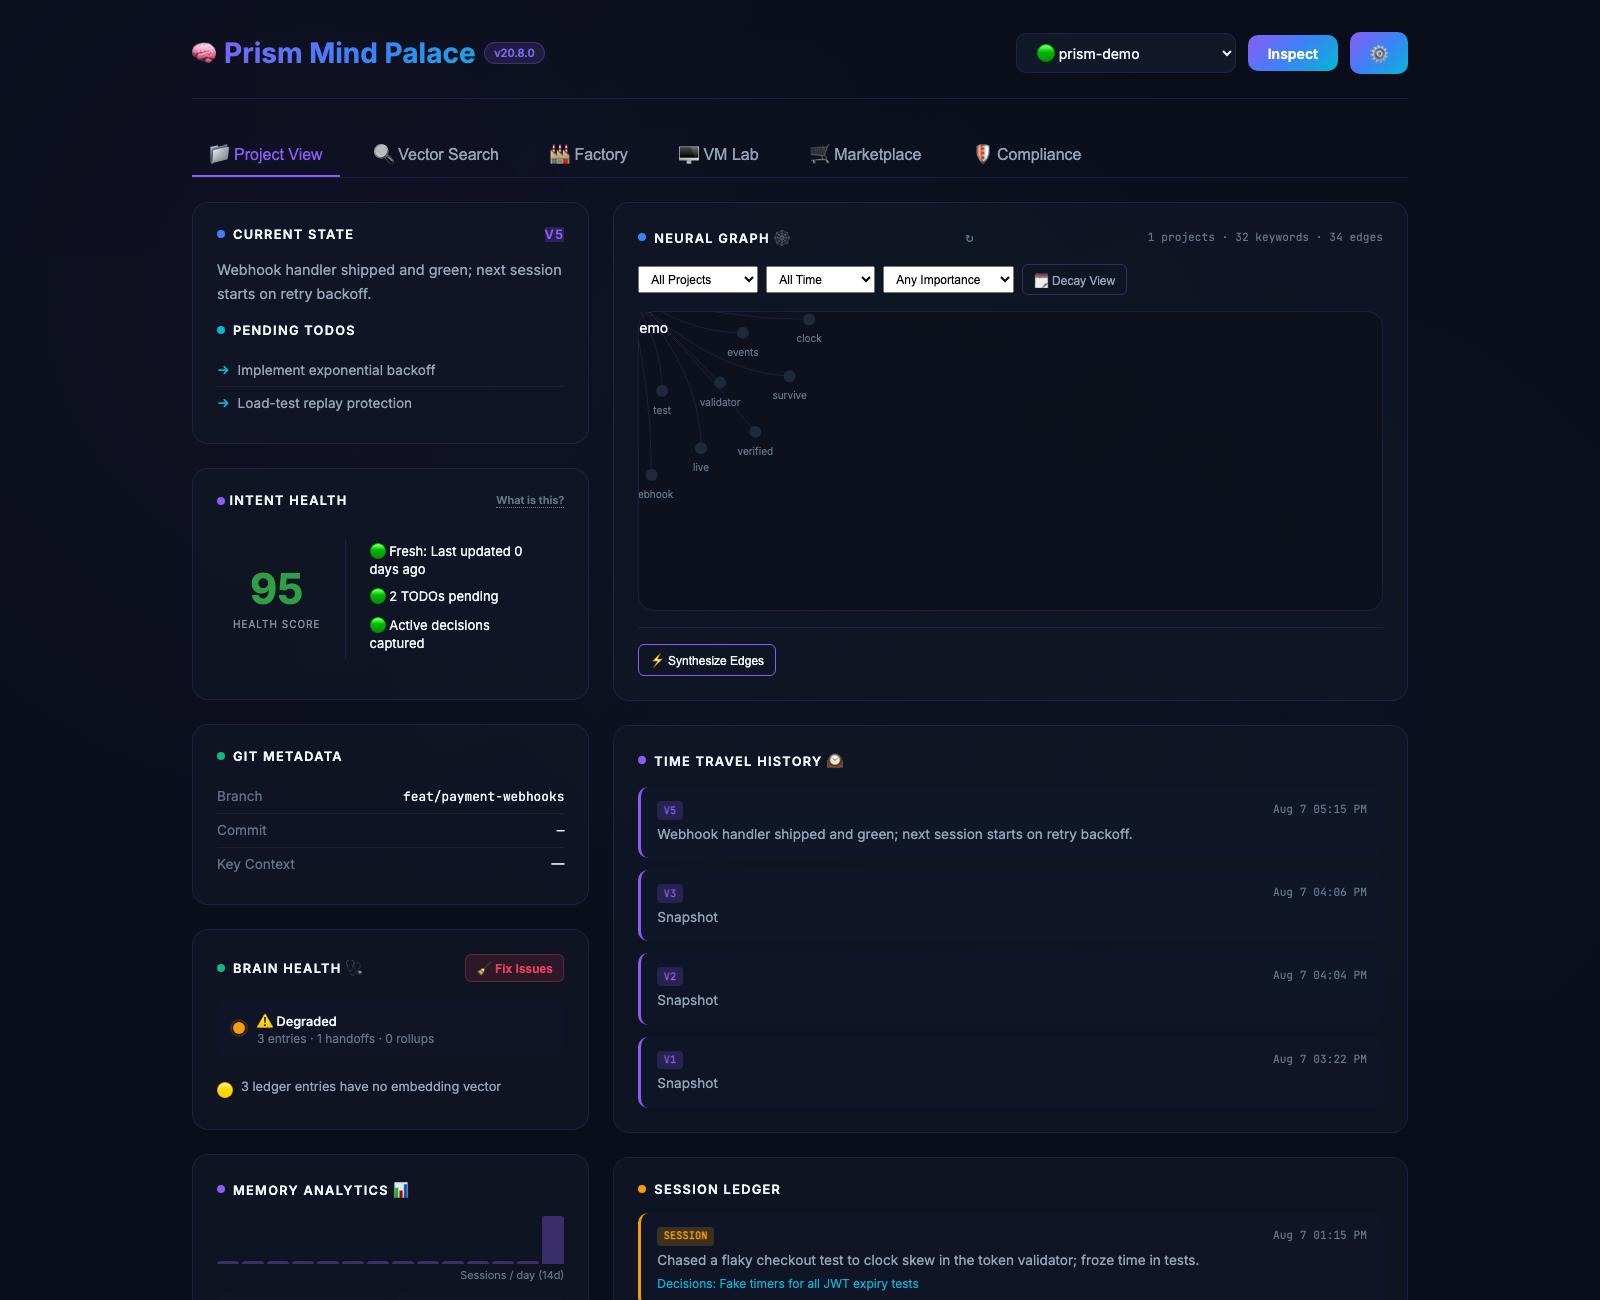Click the VM Lab monitor icon
This screenshot has height=1300, width=1600.
pos(689,154)
